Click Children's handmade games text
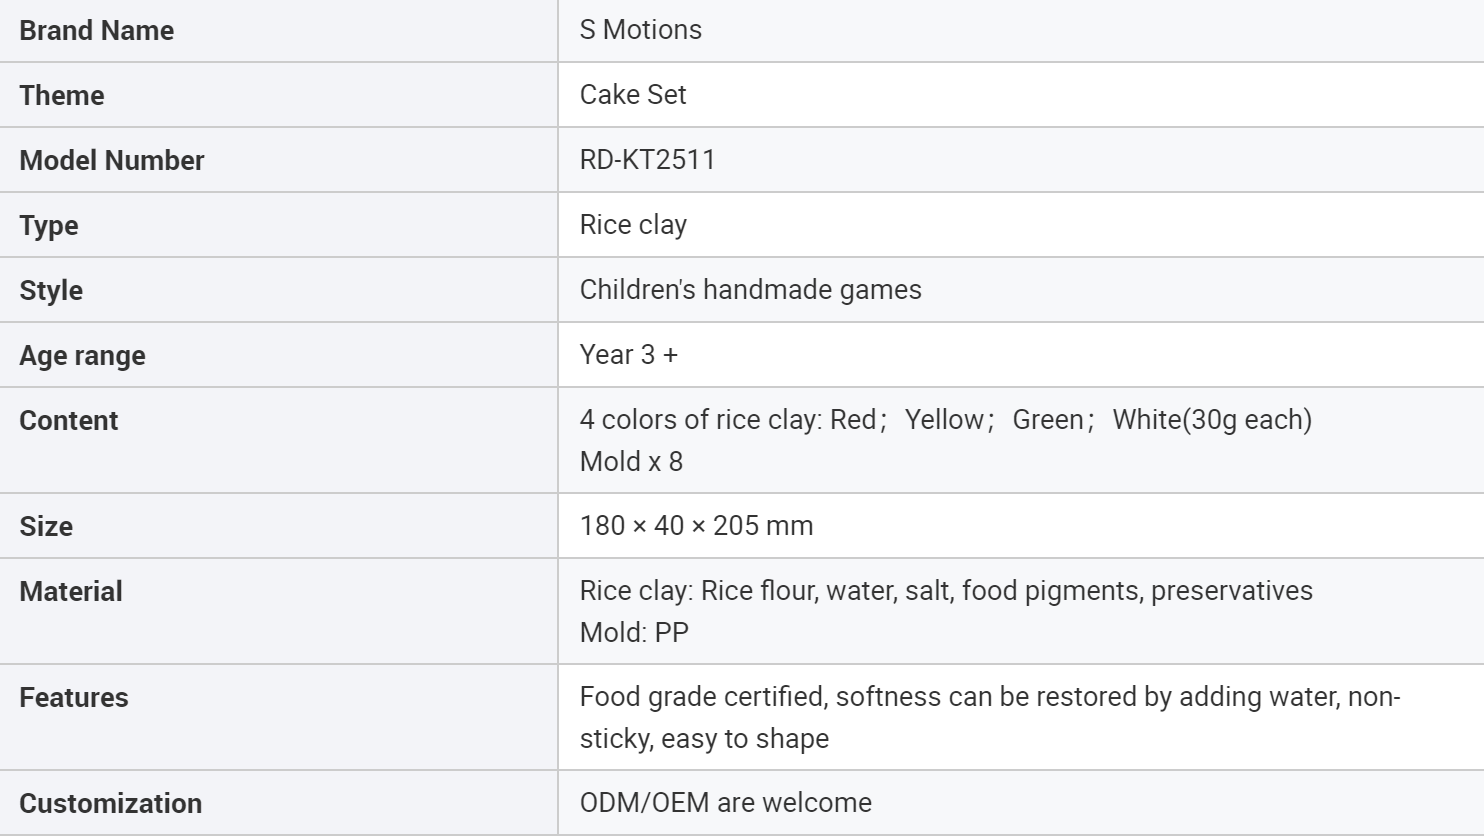The width and height of the screenshot is (1484, 836). tap(750, 290)
